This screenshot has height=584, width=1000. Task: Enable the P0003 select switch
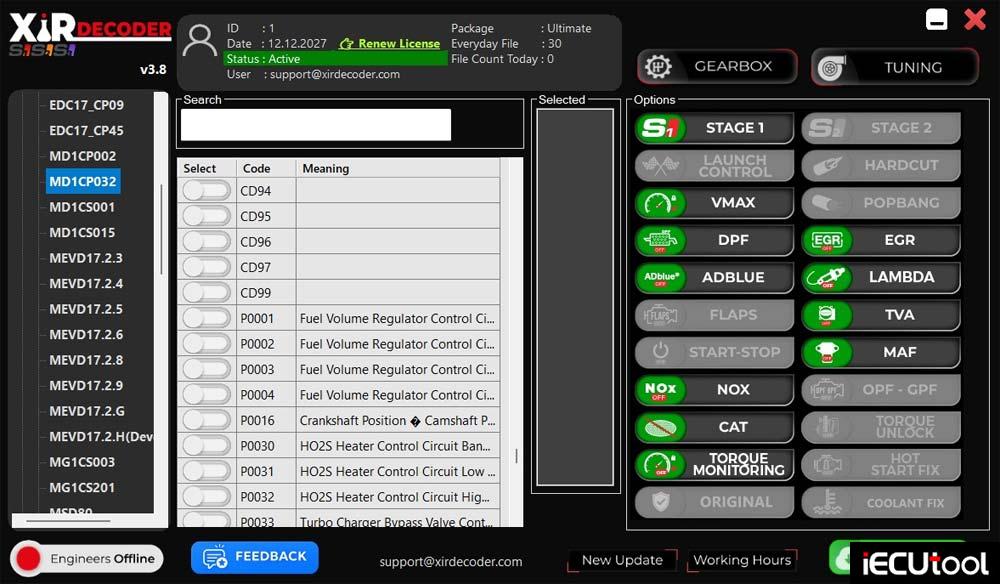point(206,369)
